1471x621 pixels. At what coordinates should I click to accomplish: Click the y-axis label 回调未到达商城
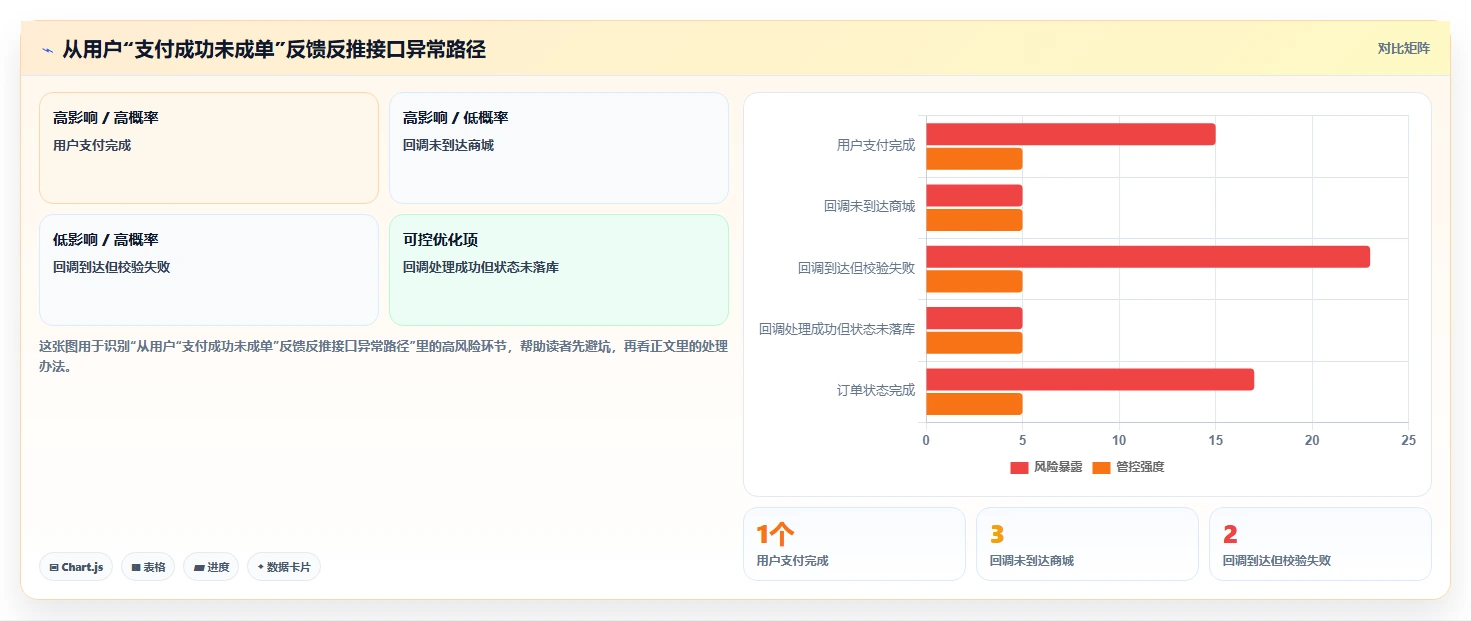869,206
